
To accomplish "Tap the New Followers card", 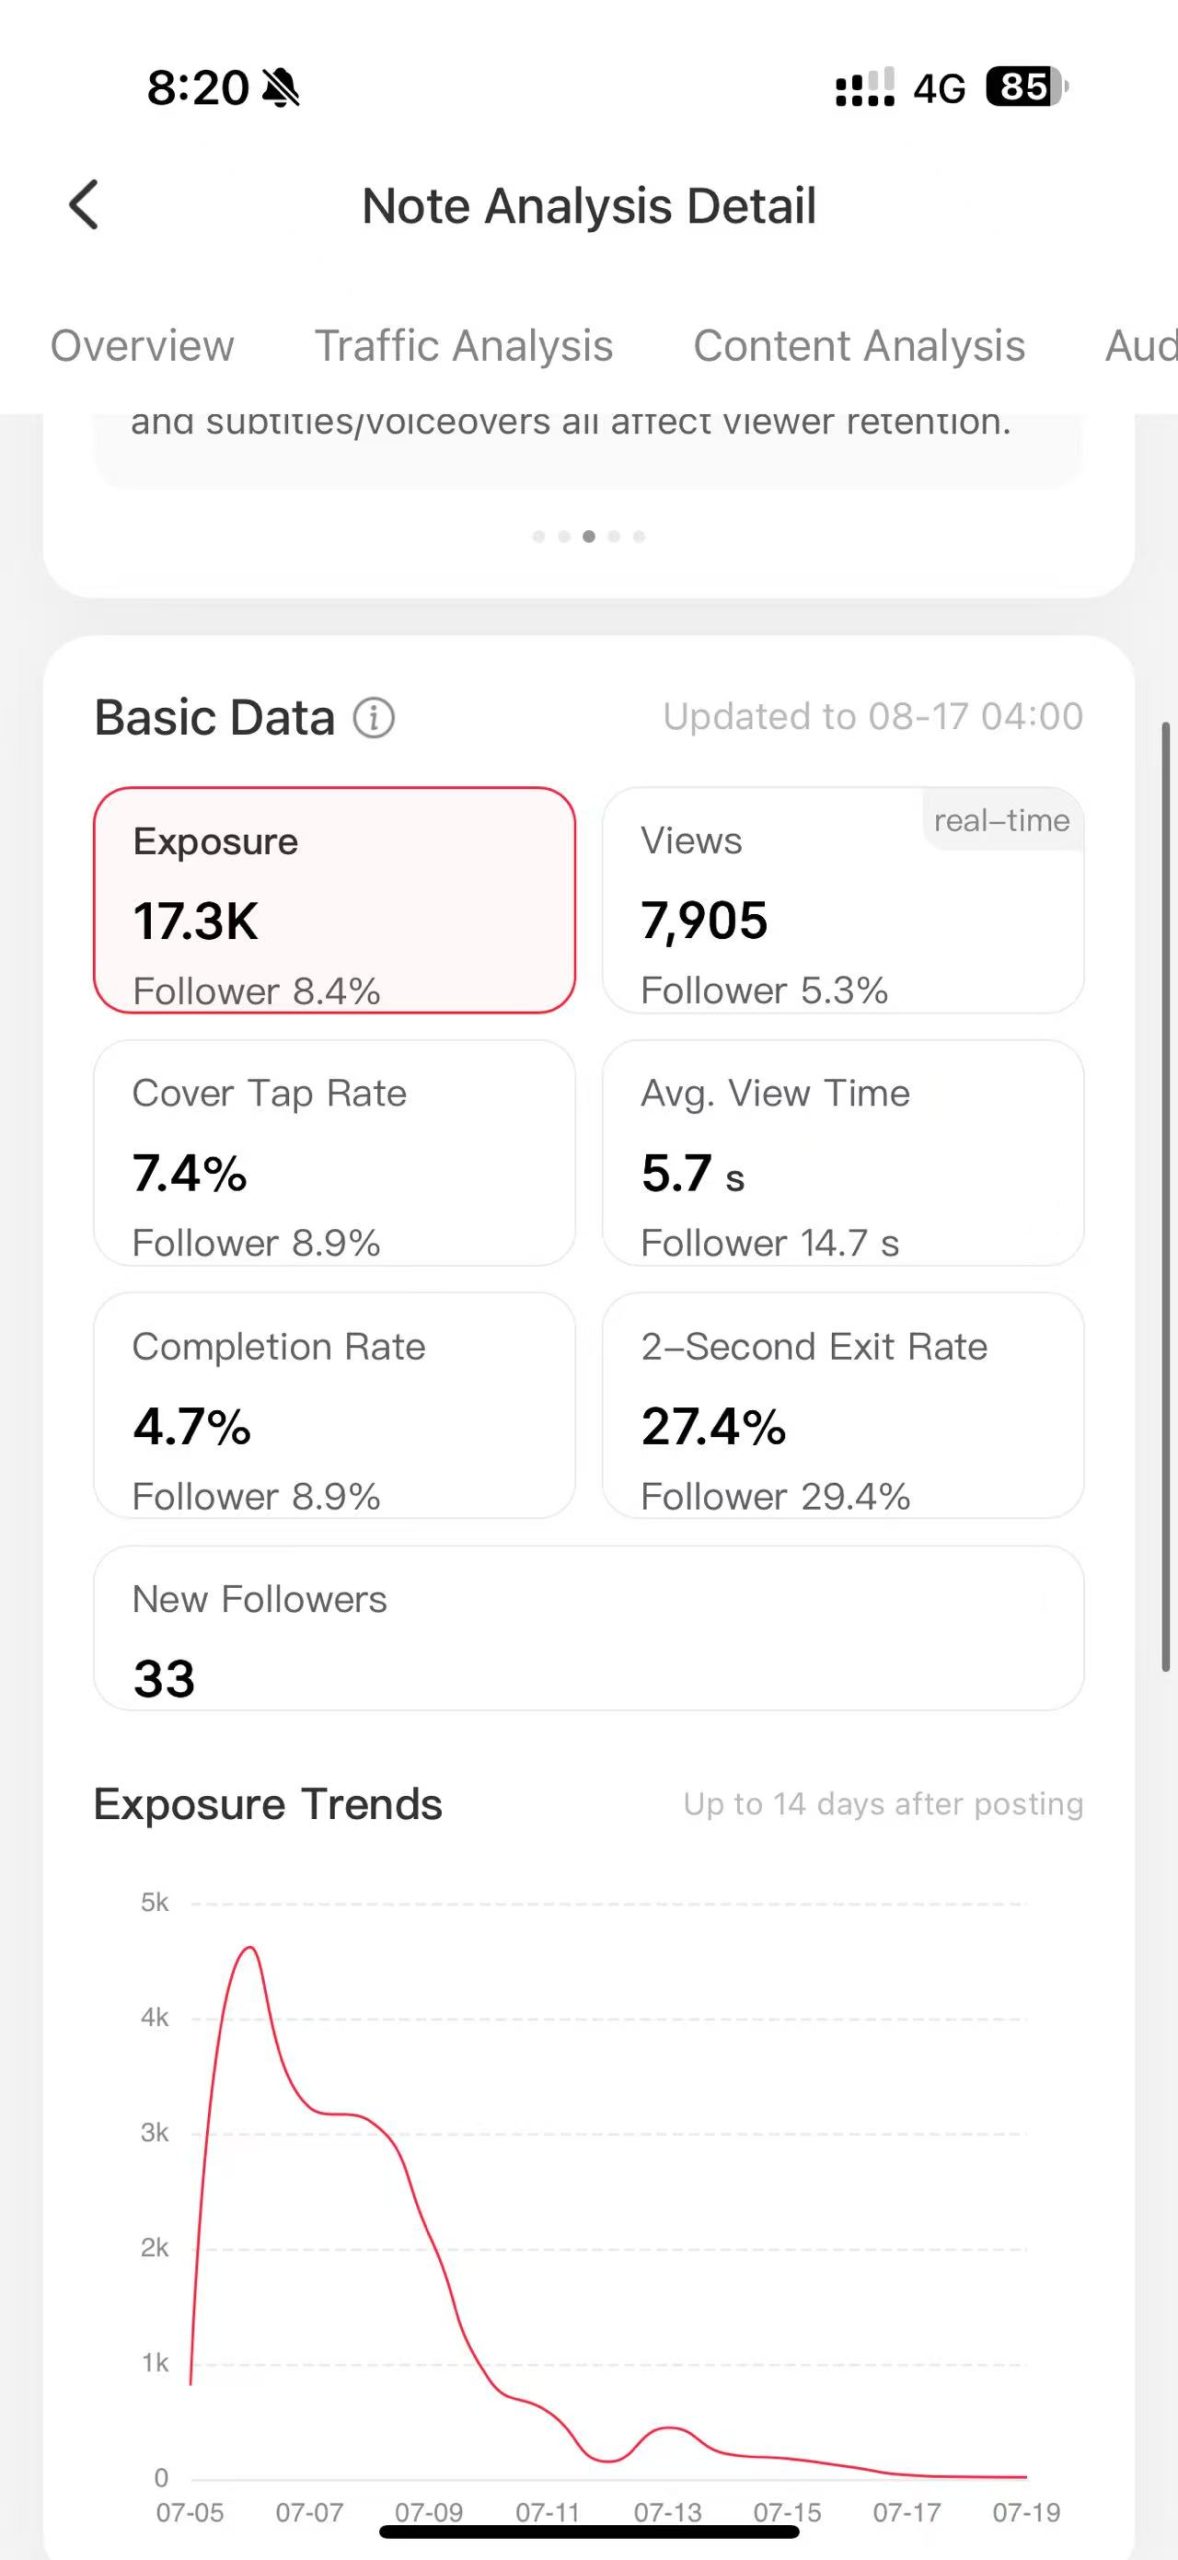I will [x=588, y=1628].
